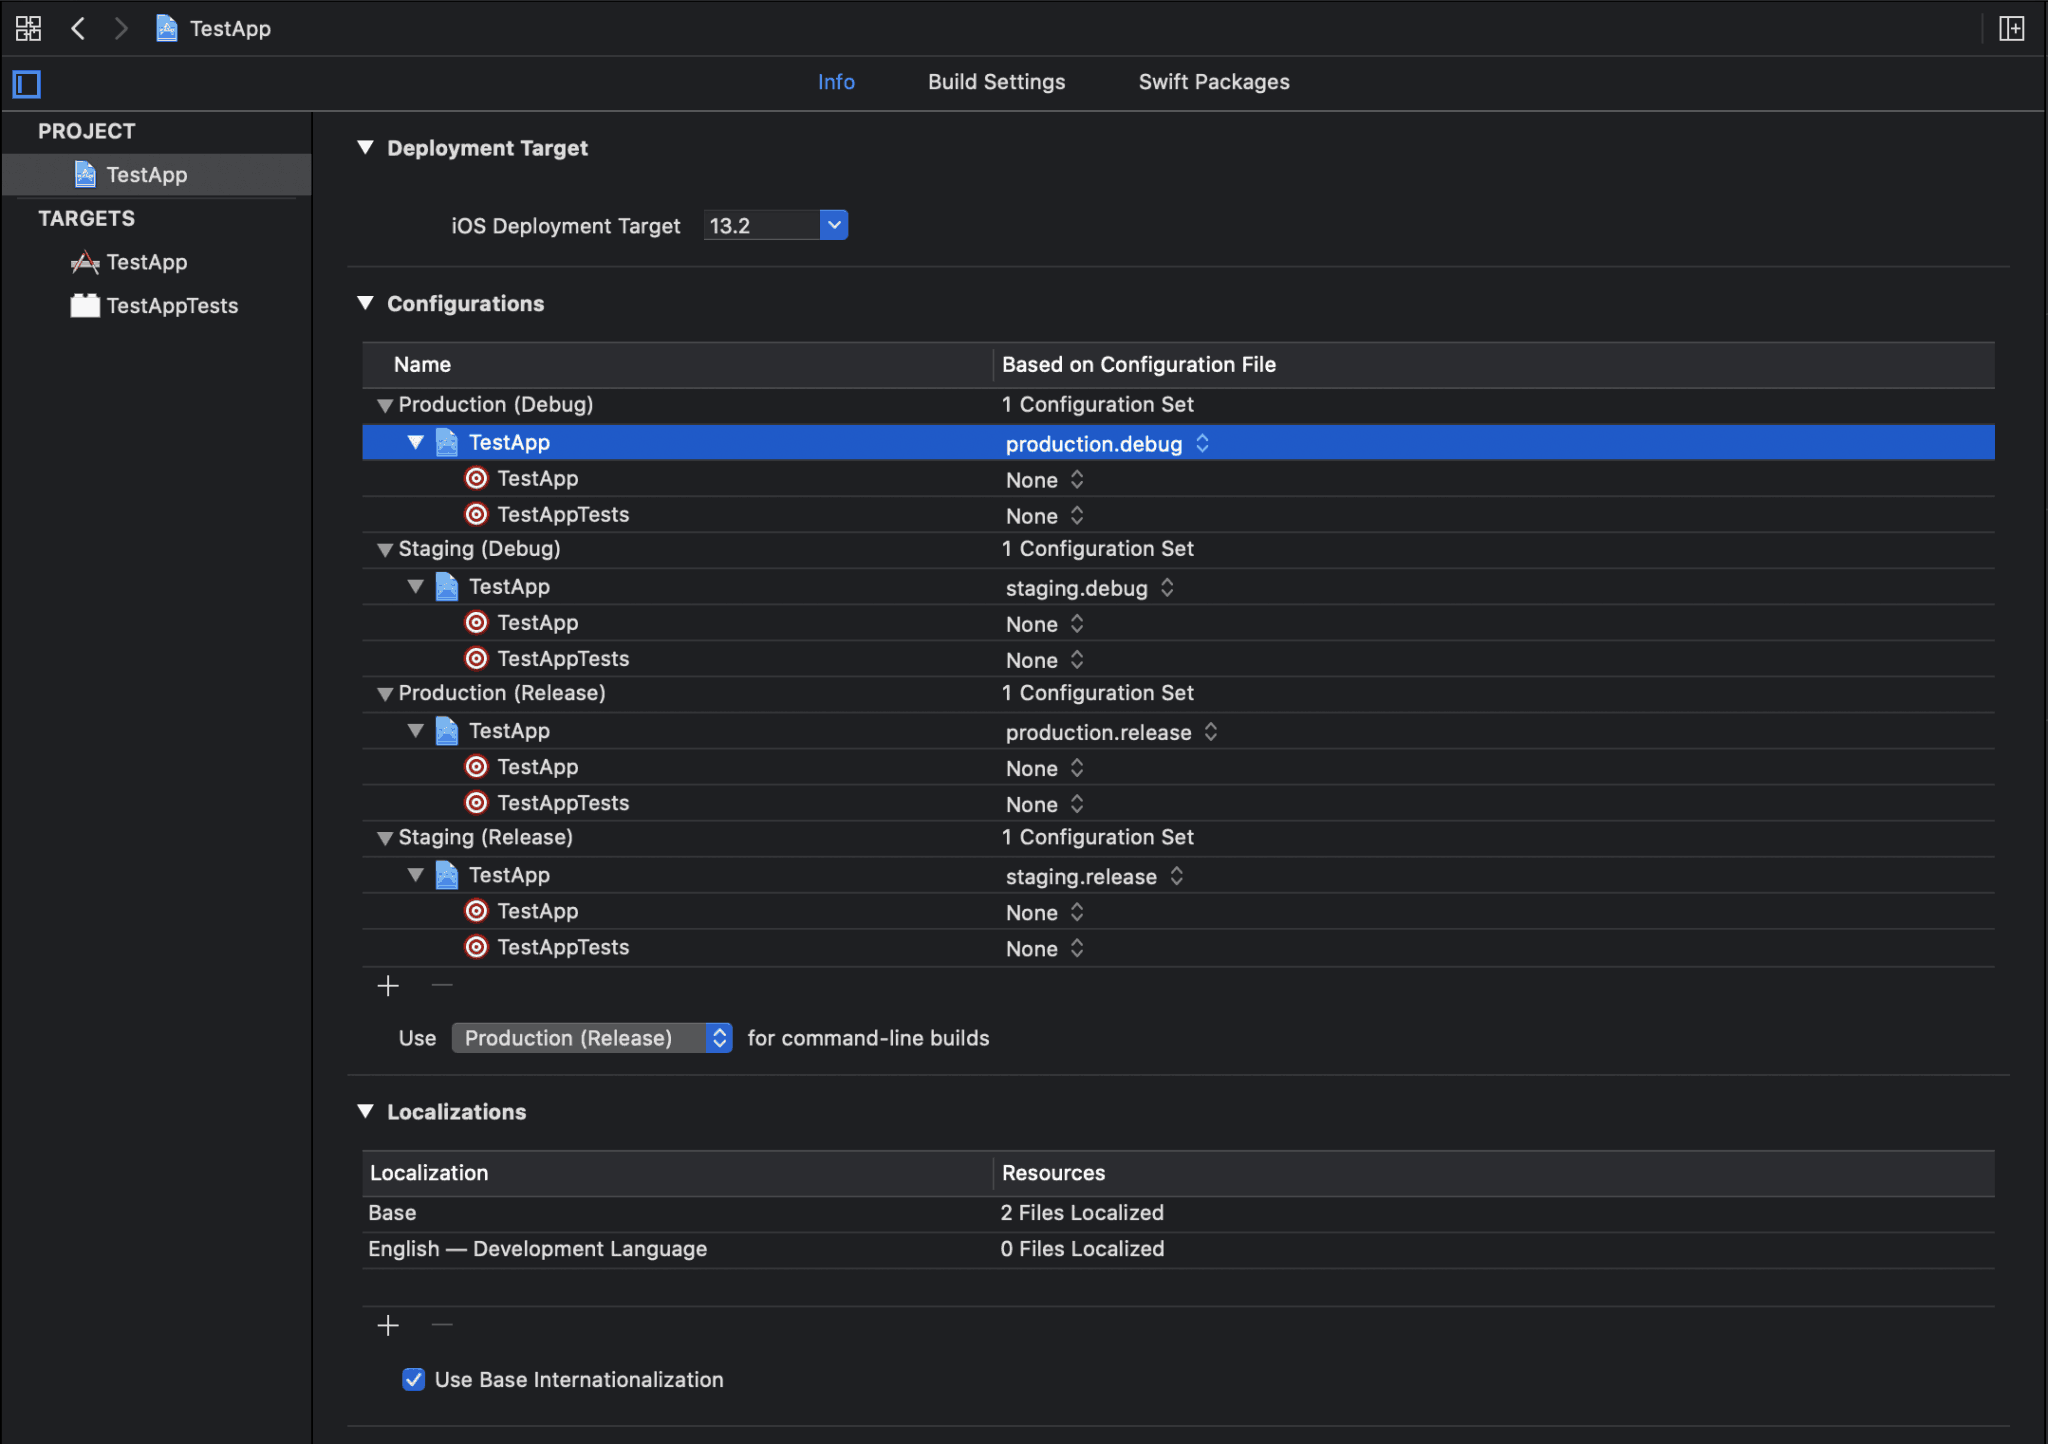2048x1444 pixels.
Task: Toggle the project navigator icon in toolbar
Action: click(x=28, y=28)
